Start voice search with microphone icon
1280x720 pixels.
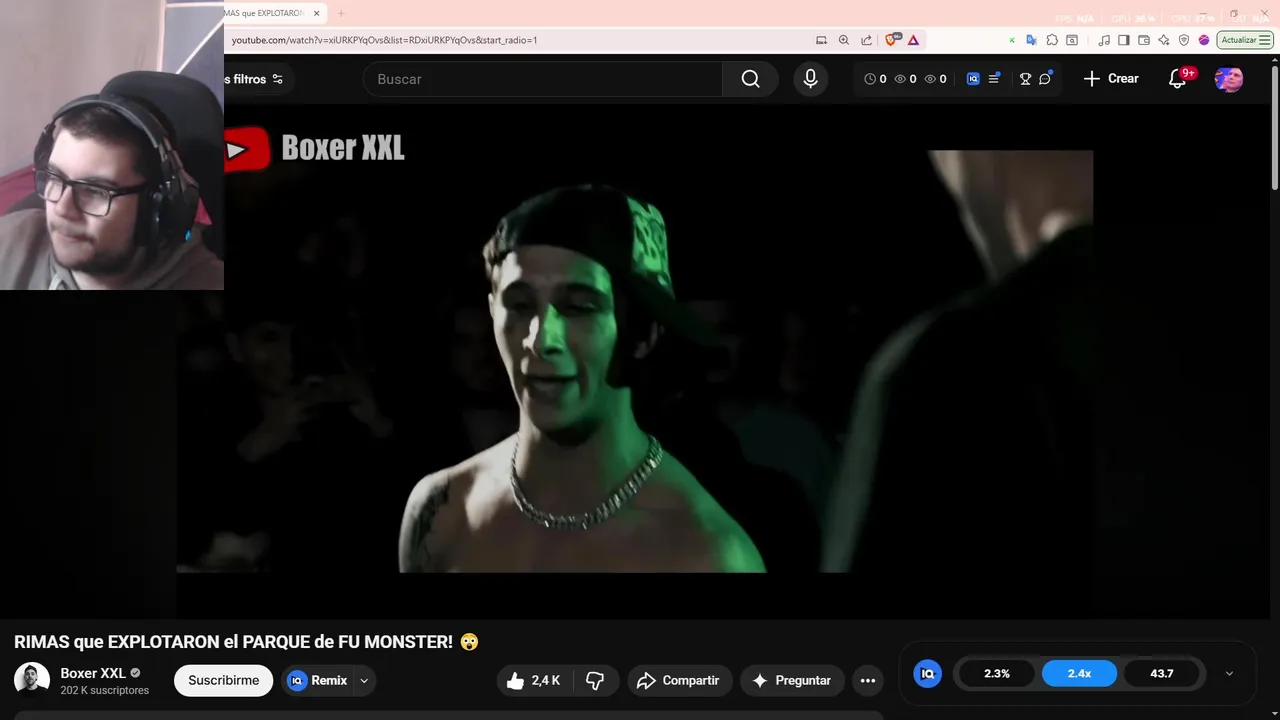(811, 79)
